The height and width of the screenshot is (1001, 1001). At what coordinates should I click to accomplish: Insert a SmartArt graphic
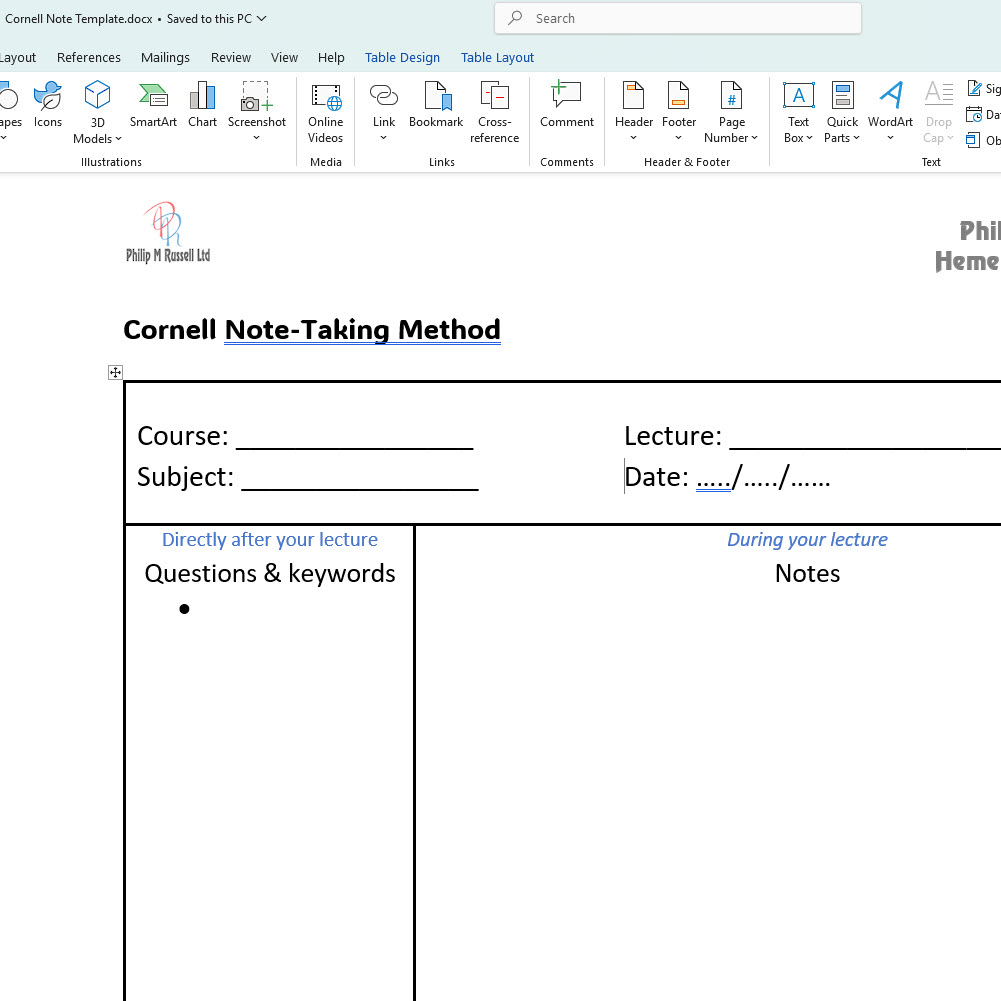point(153,106)
